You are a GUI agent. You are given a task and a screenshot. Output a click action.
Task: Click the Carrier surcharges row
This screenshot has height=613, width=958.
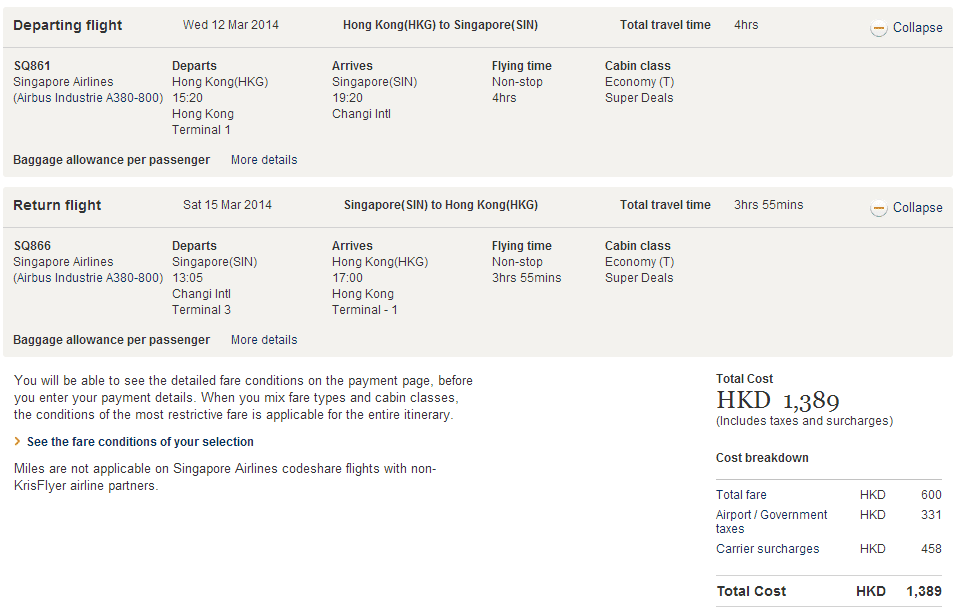click(767, 549)
